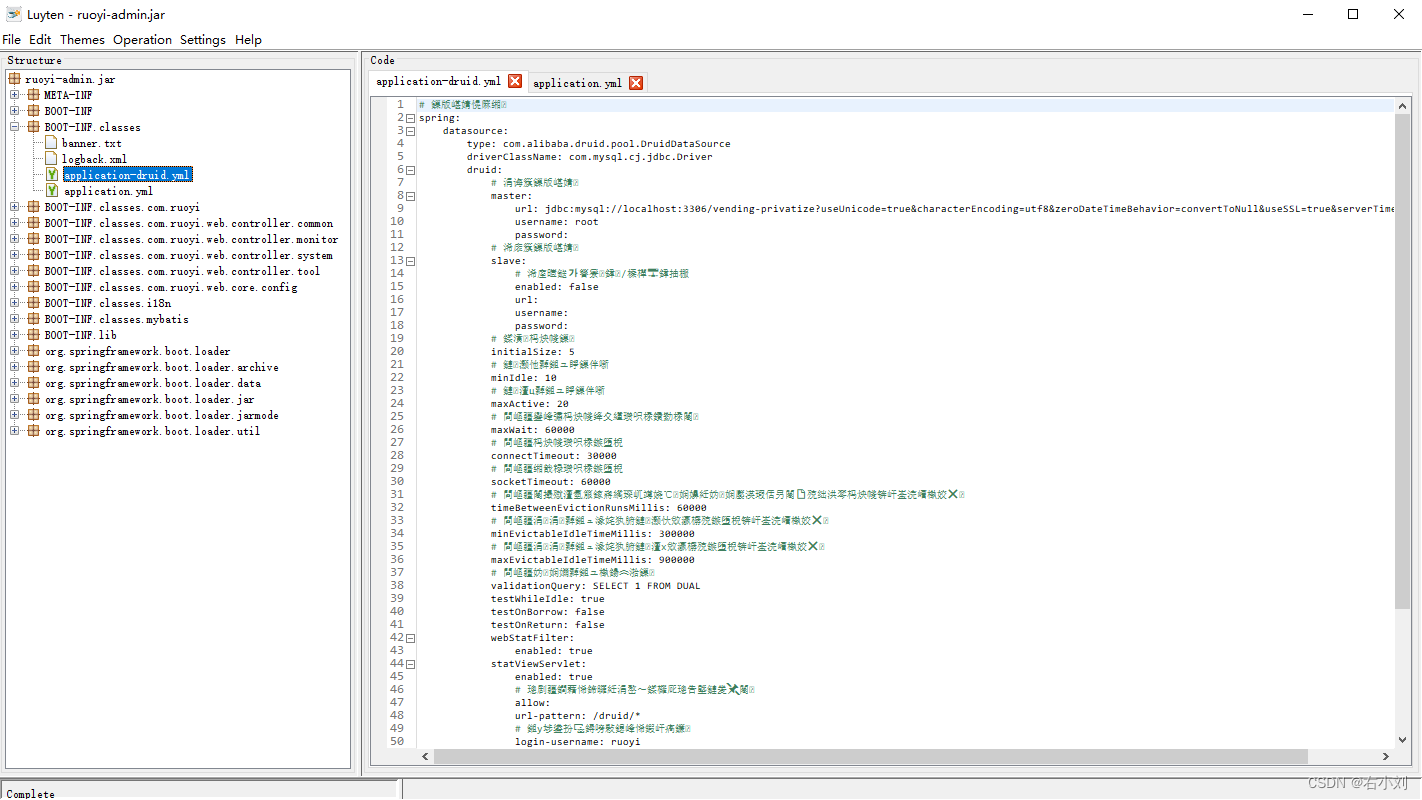Expand the BOOT-INF node
Viewport: 1422px width, 800px height.
click(x=15, y=111)
